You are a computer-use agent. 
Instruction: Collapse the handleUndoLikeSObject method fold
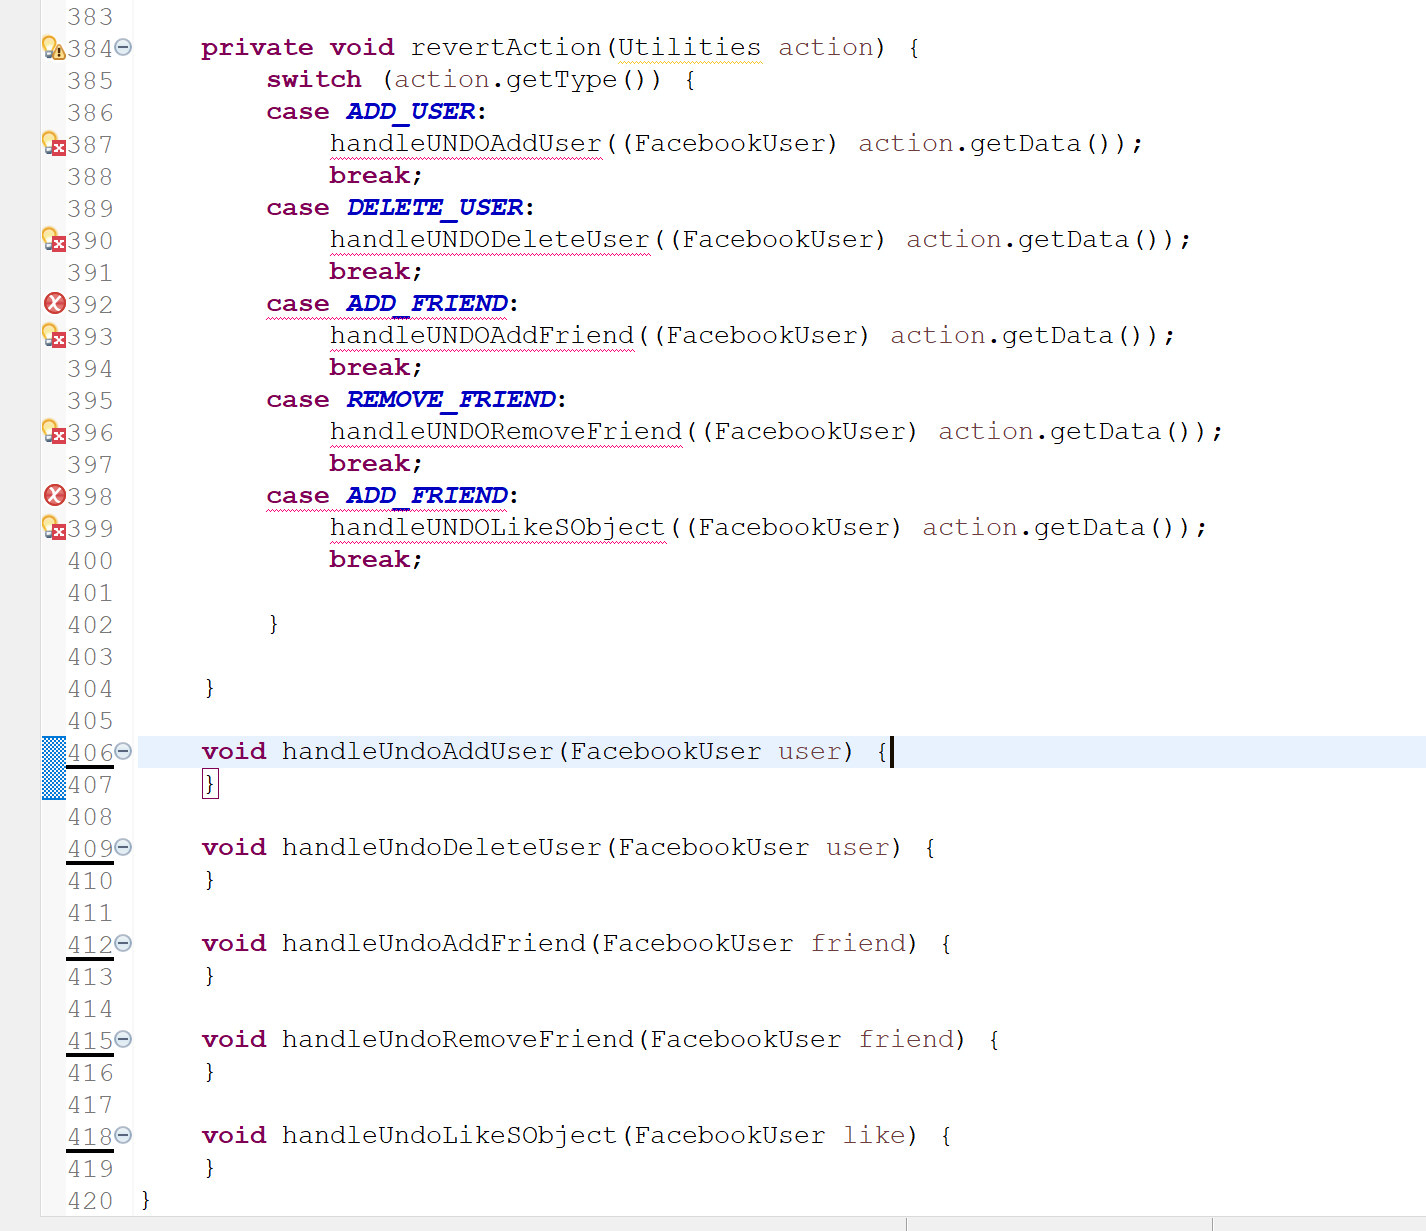(x=123, y=1136)
